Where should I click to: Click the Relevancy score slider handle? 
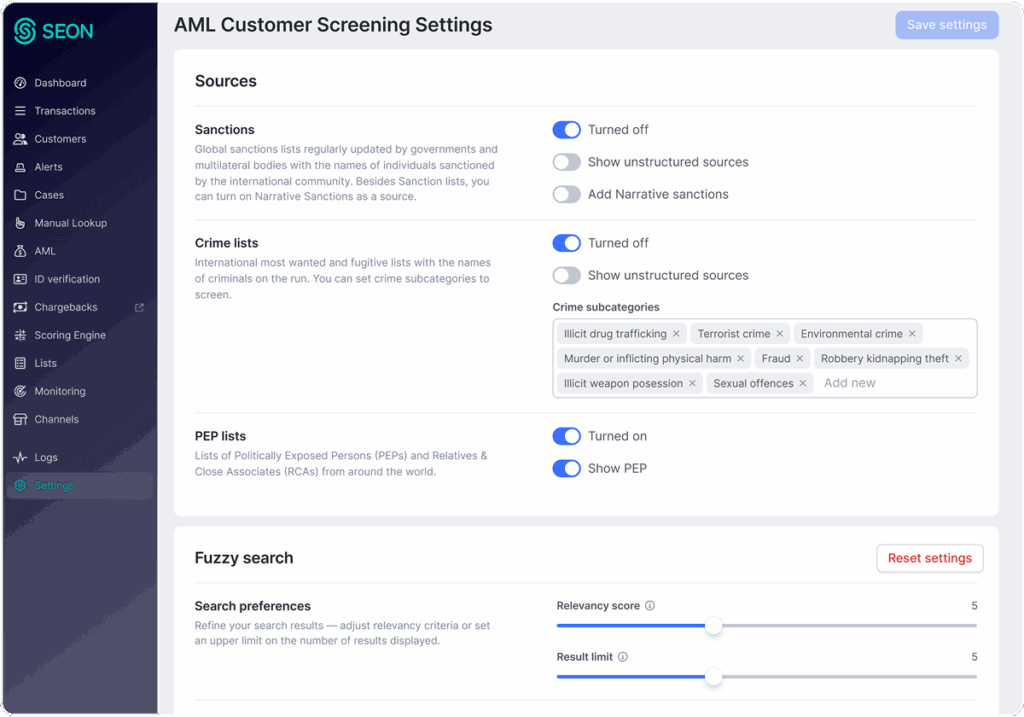point(714,626)
